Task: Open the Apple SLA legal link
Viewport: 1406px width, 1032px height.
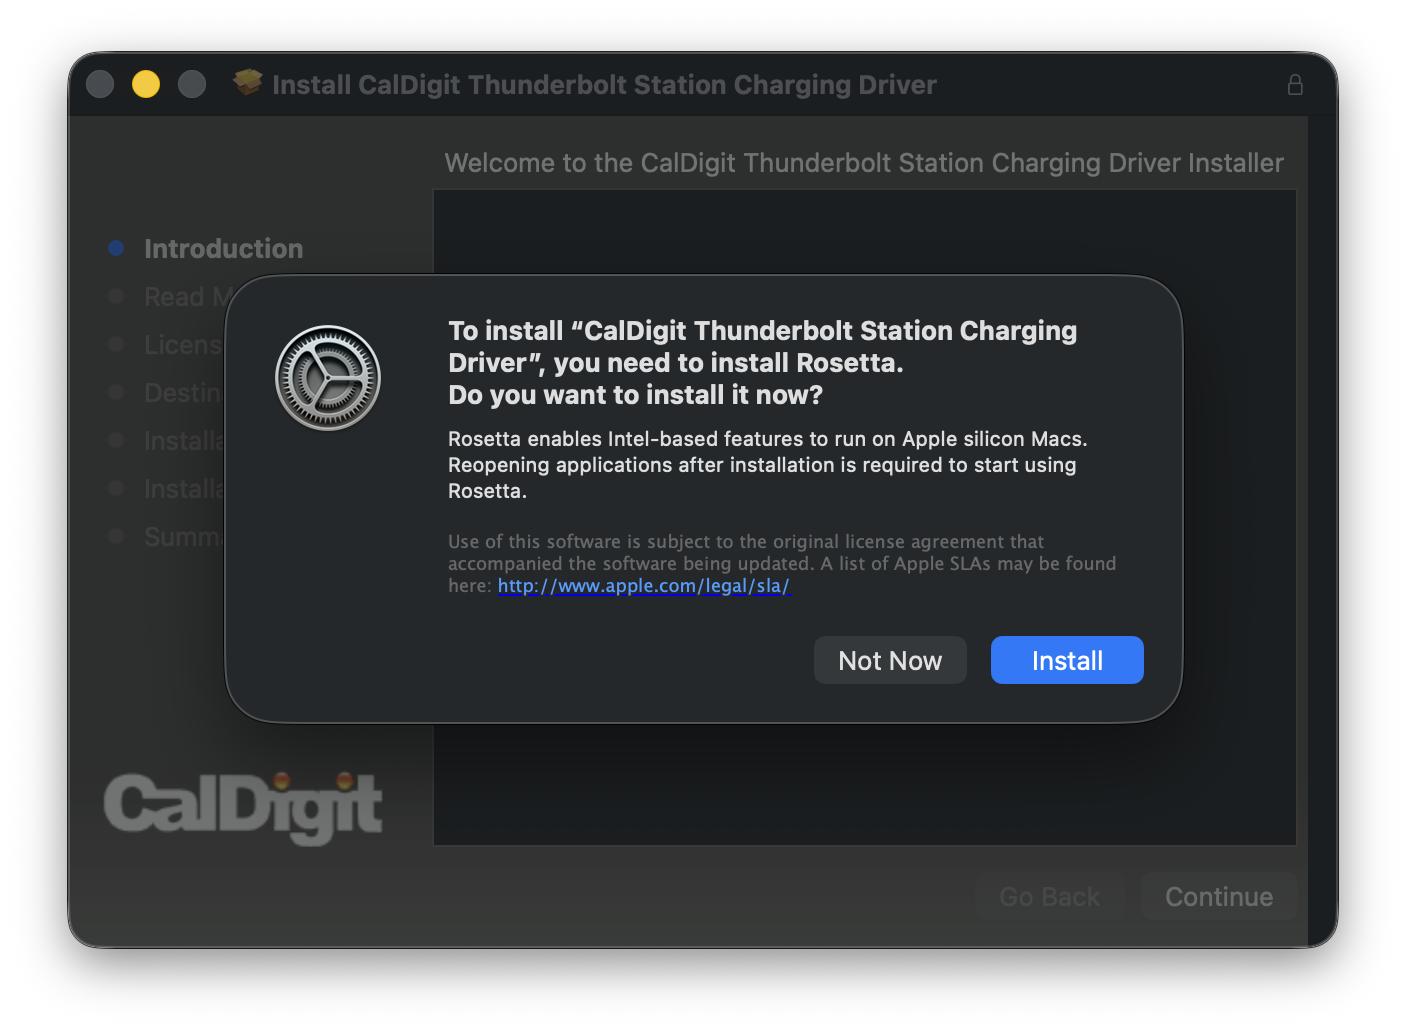Action: [644, 586]
